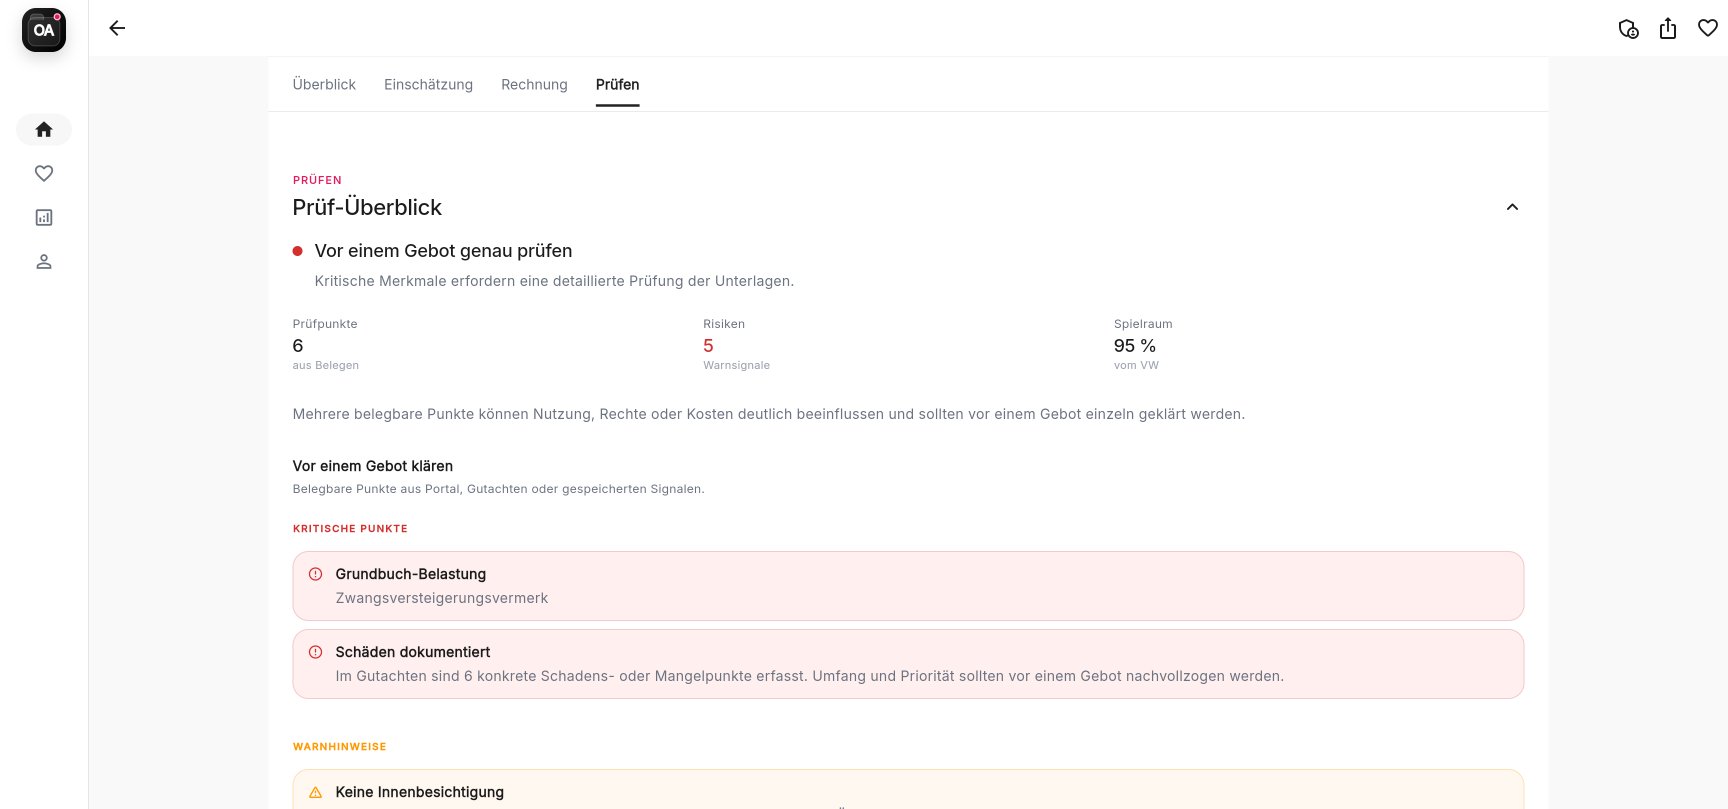Switch to the Einschätzung tab
The image size is (1728, 809).
click(x=428, y=85)
